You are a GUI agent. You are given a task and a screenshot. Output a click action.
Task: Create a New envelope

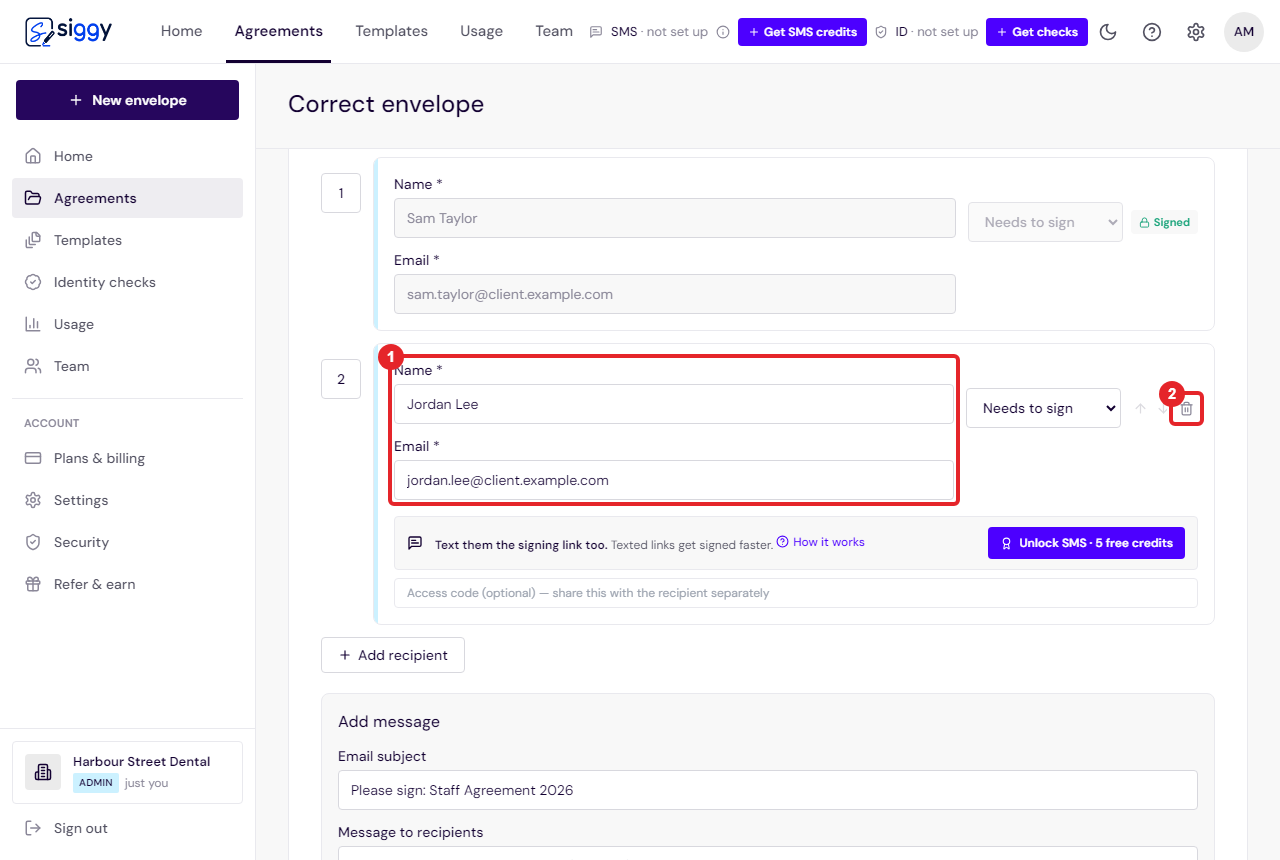pyautogui.click(x=127, y=100)
